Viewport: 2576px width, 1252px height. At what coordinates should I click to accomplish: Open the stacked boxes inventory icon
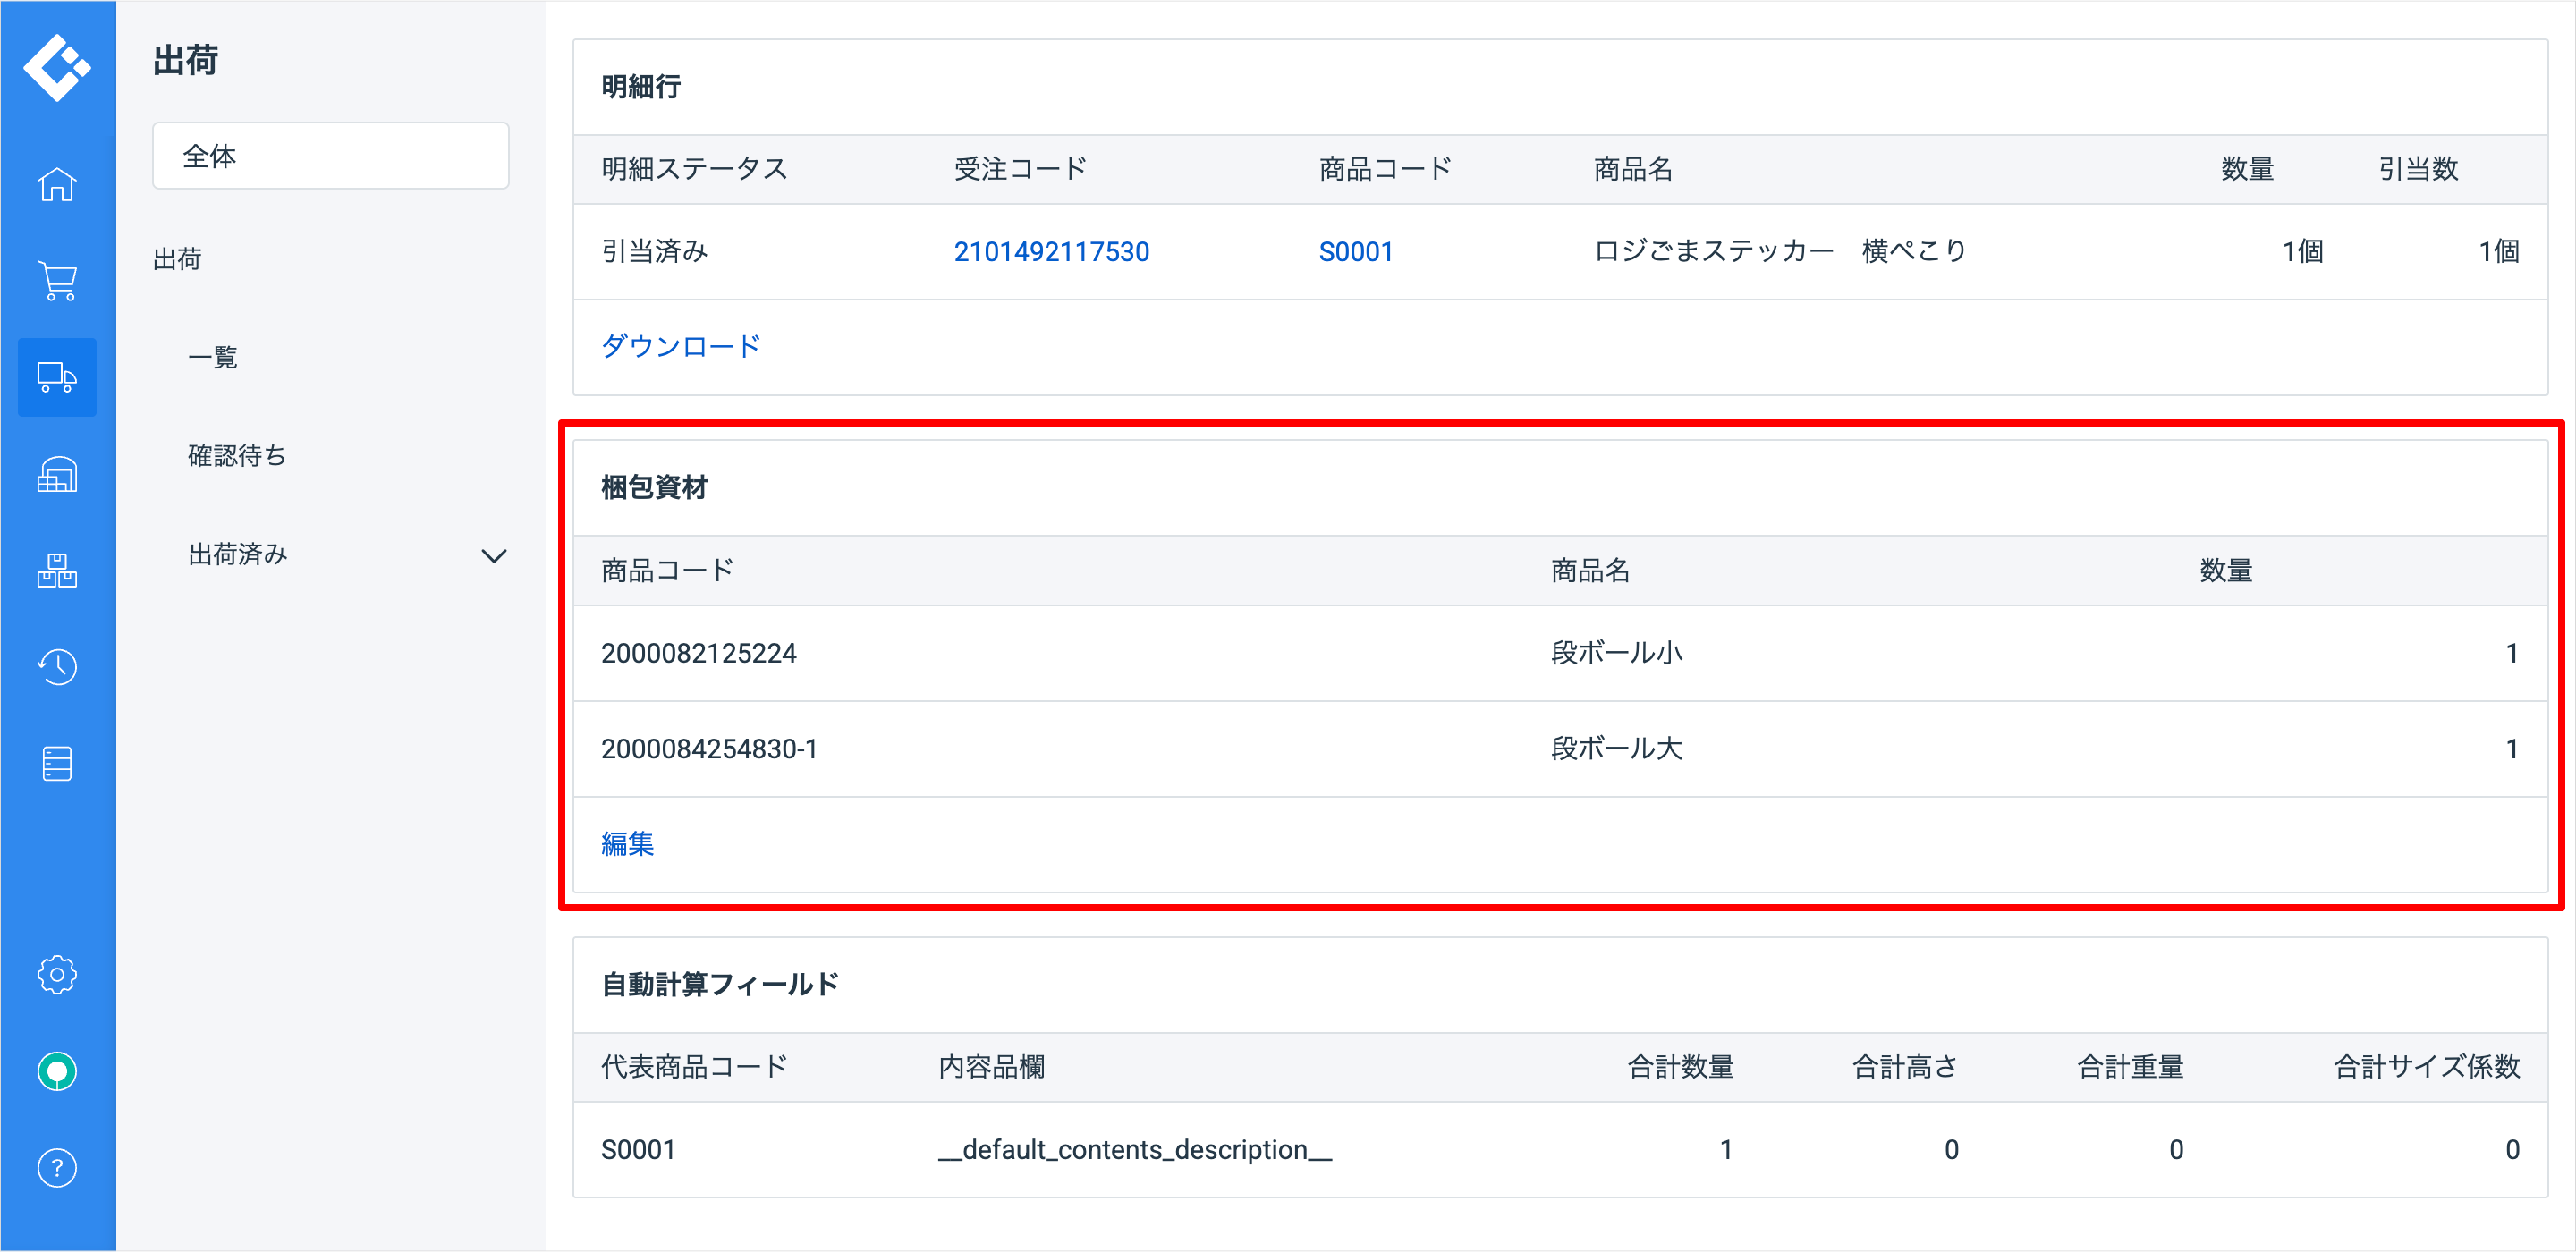(x=57, y=570)
